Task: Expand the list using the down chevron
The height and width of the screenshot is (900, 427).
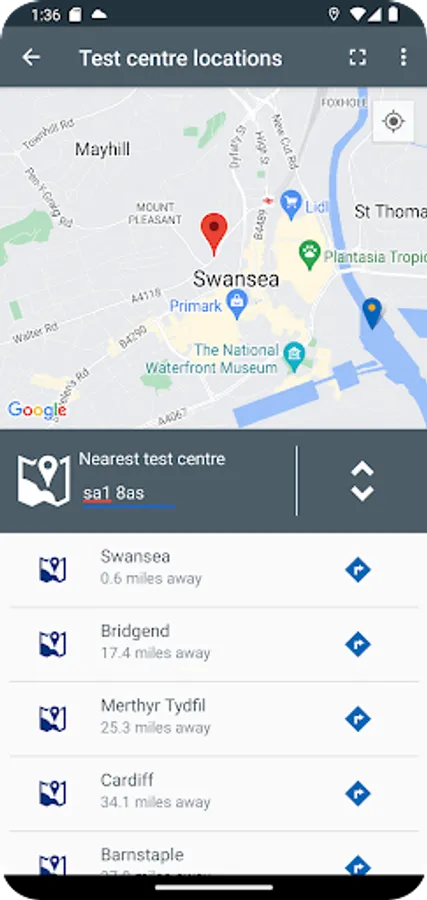Action: click(362, 493)
